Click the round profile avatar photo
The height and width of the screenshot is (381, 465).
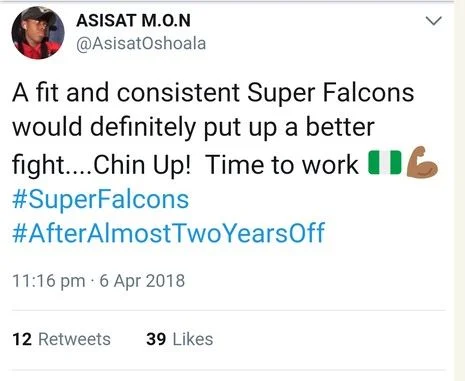click(x=38, y=32)
